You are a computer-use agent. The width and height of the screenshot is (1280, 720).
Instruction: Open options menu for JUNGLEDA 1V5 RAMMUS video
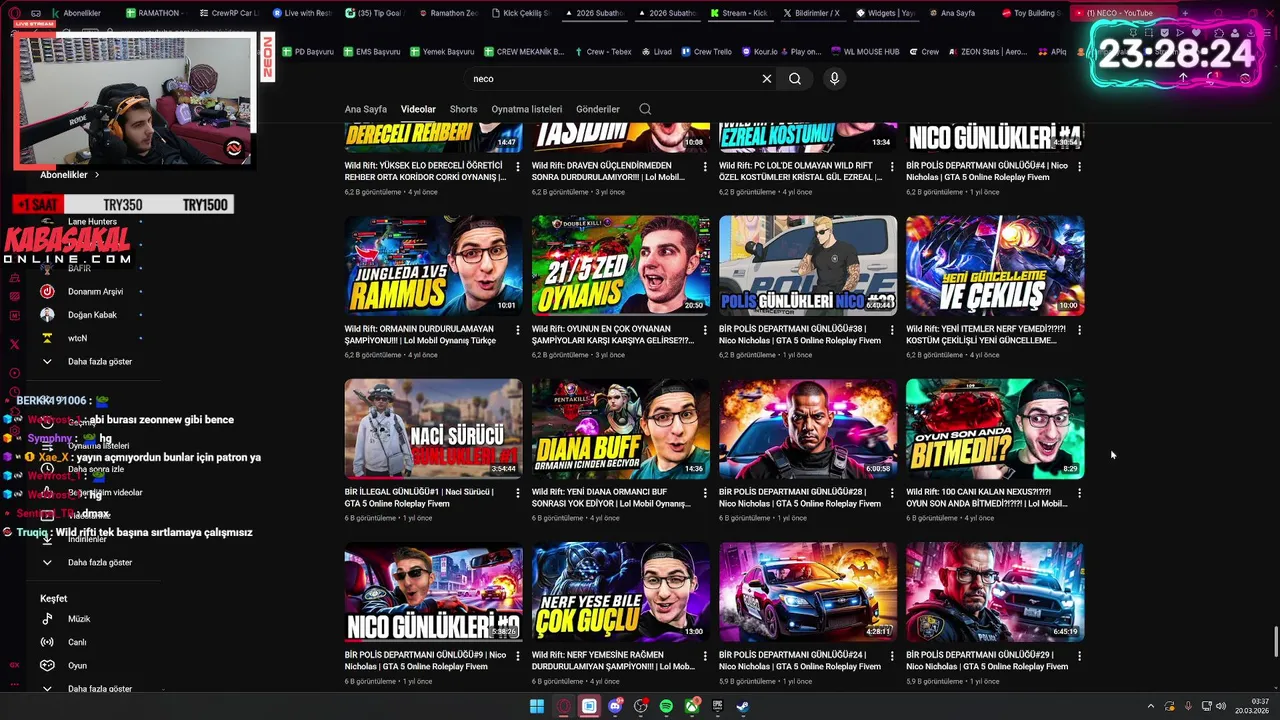[518, 329]
